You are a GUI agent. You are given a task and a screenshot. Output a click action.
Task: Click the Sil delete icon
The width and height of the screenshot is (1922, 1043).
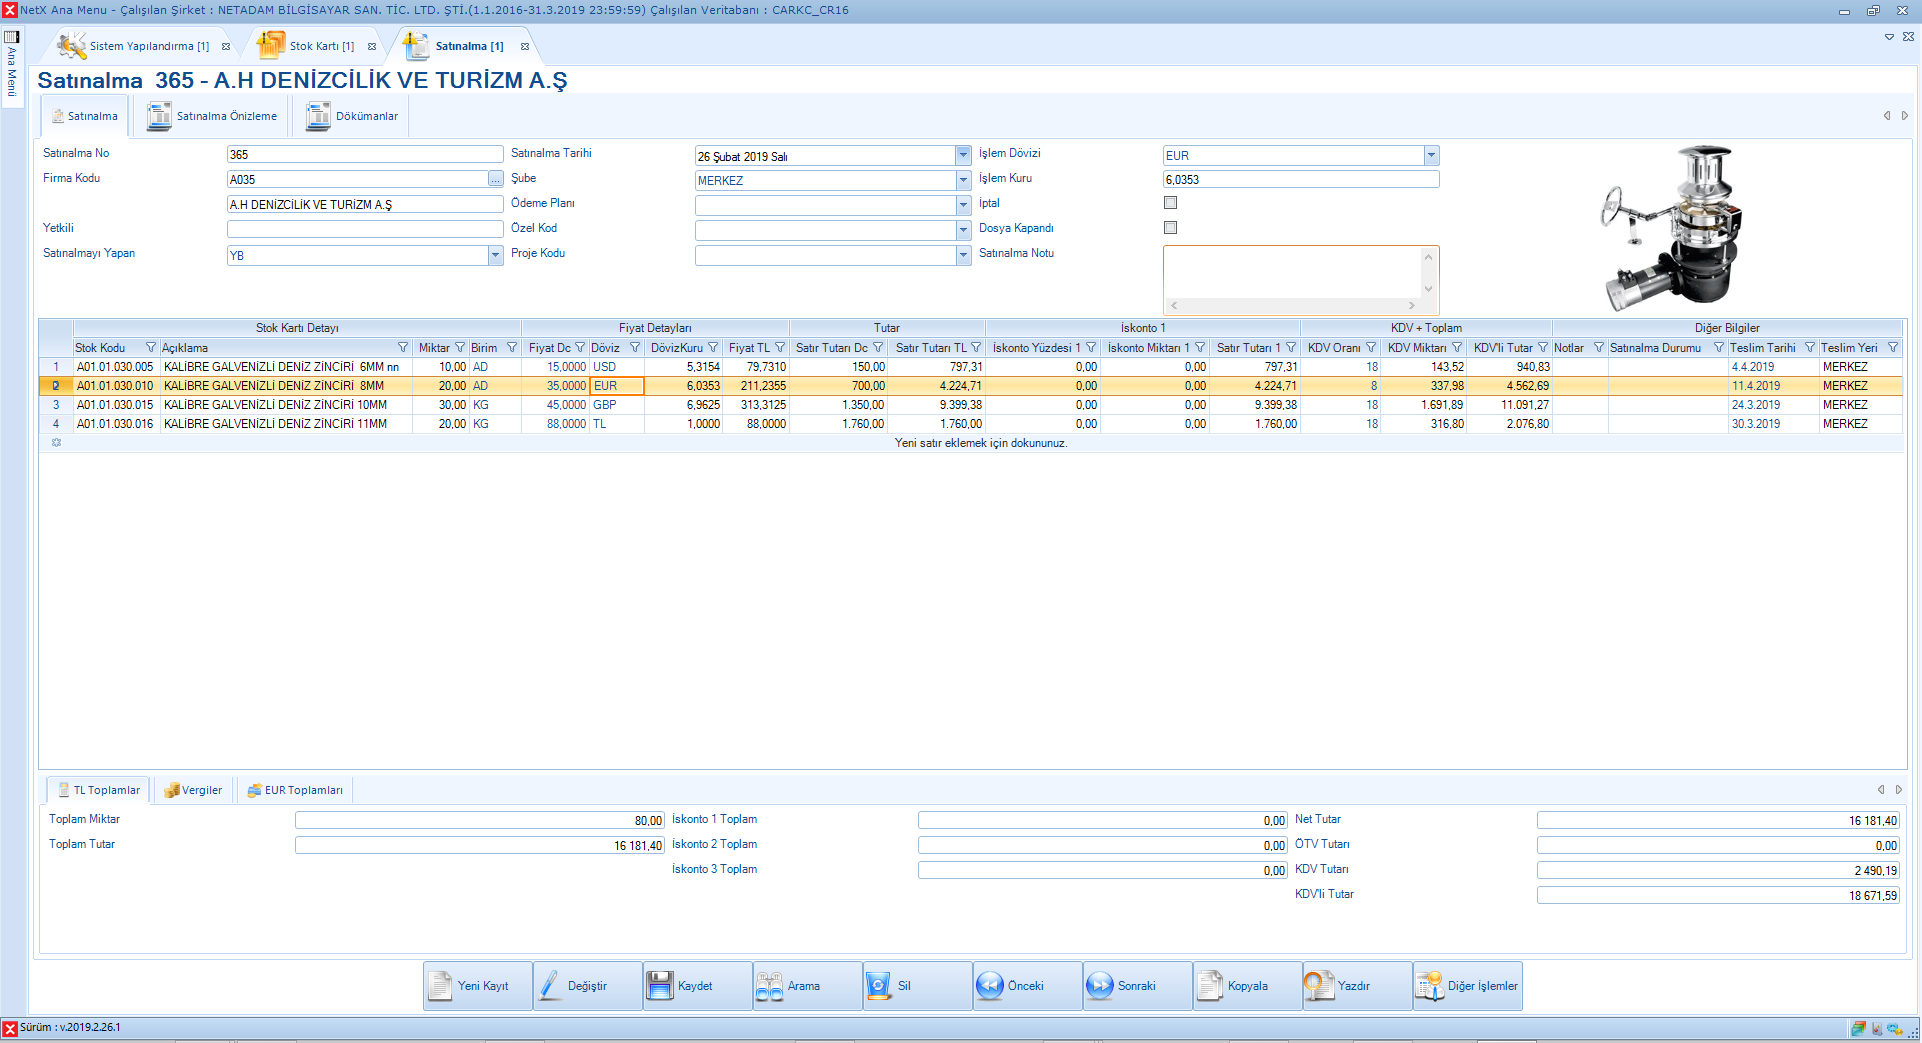point(878,986)
